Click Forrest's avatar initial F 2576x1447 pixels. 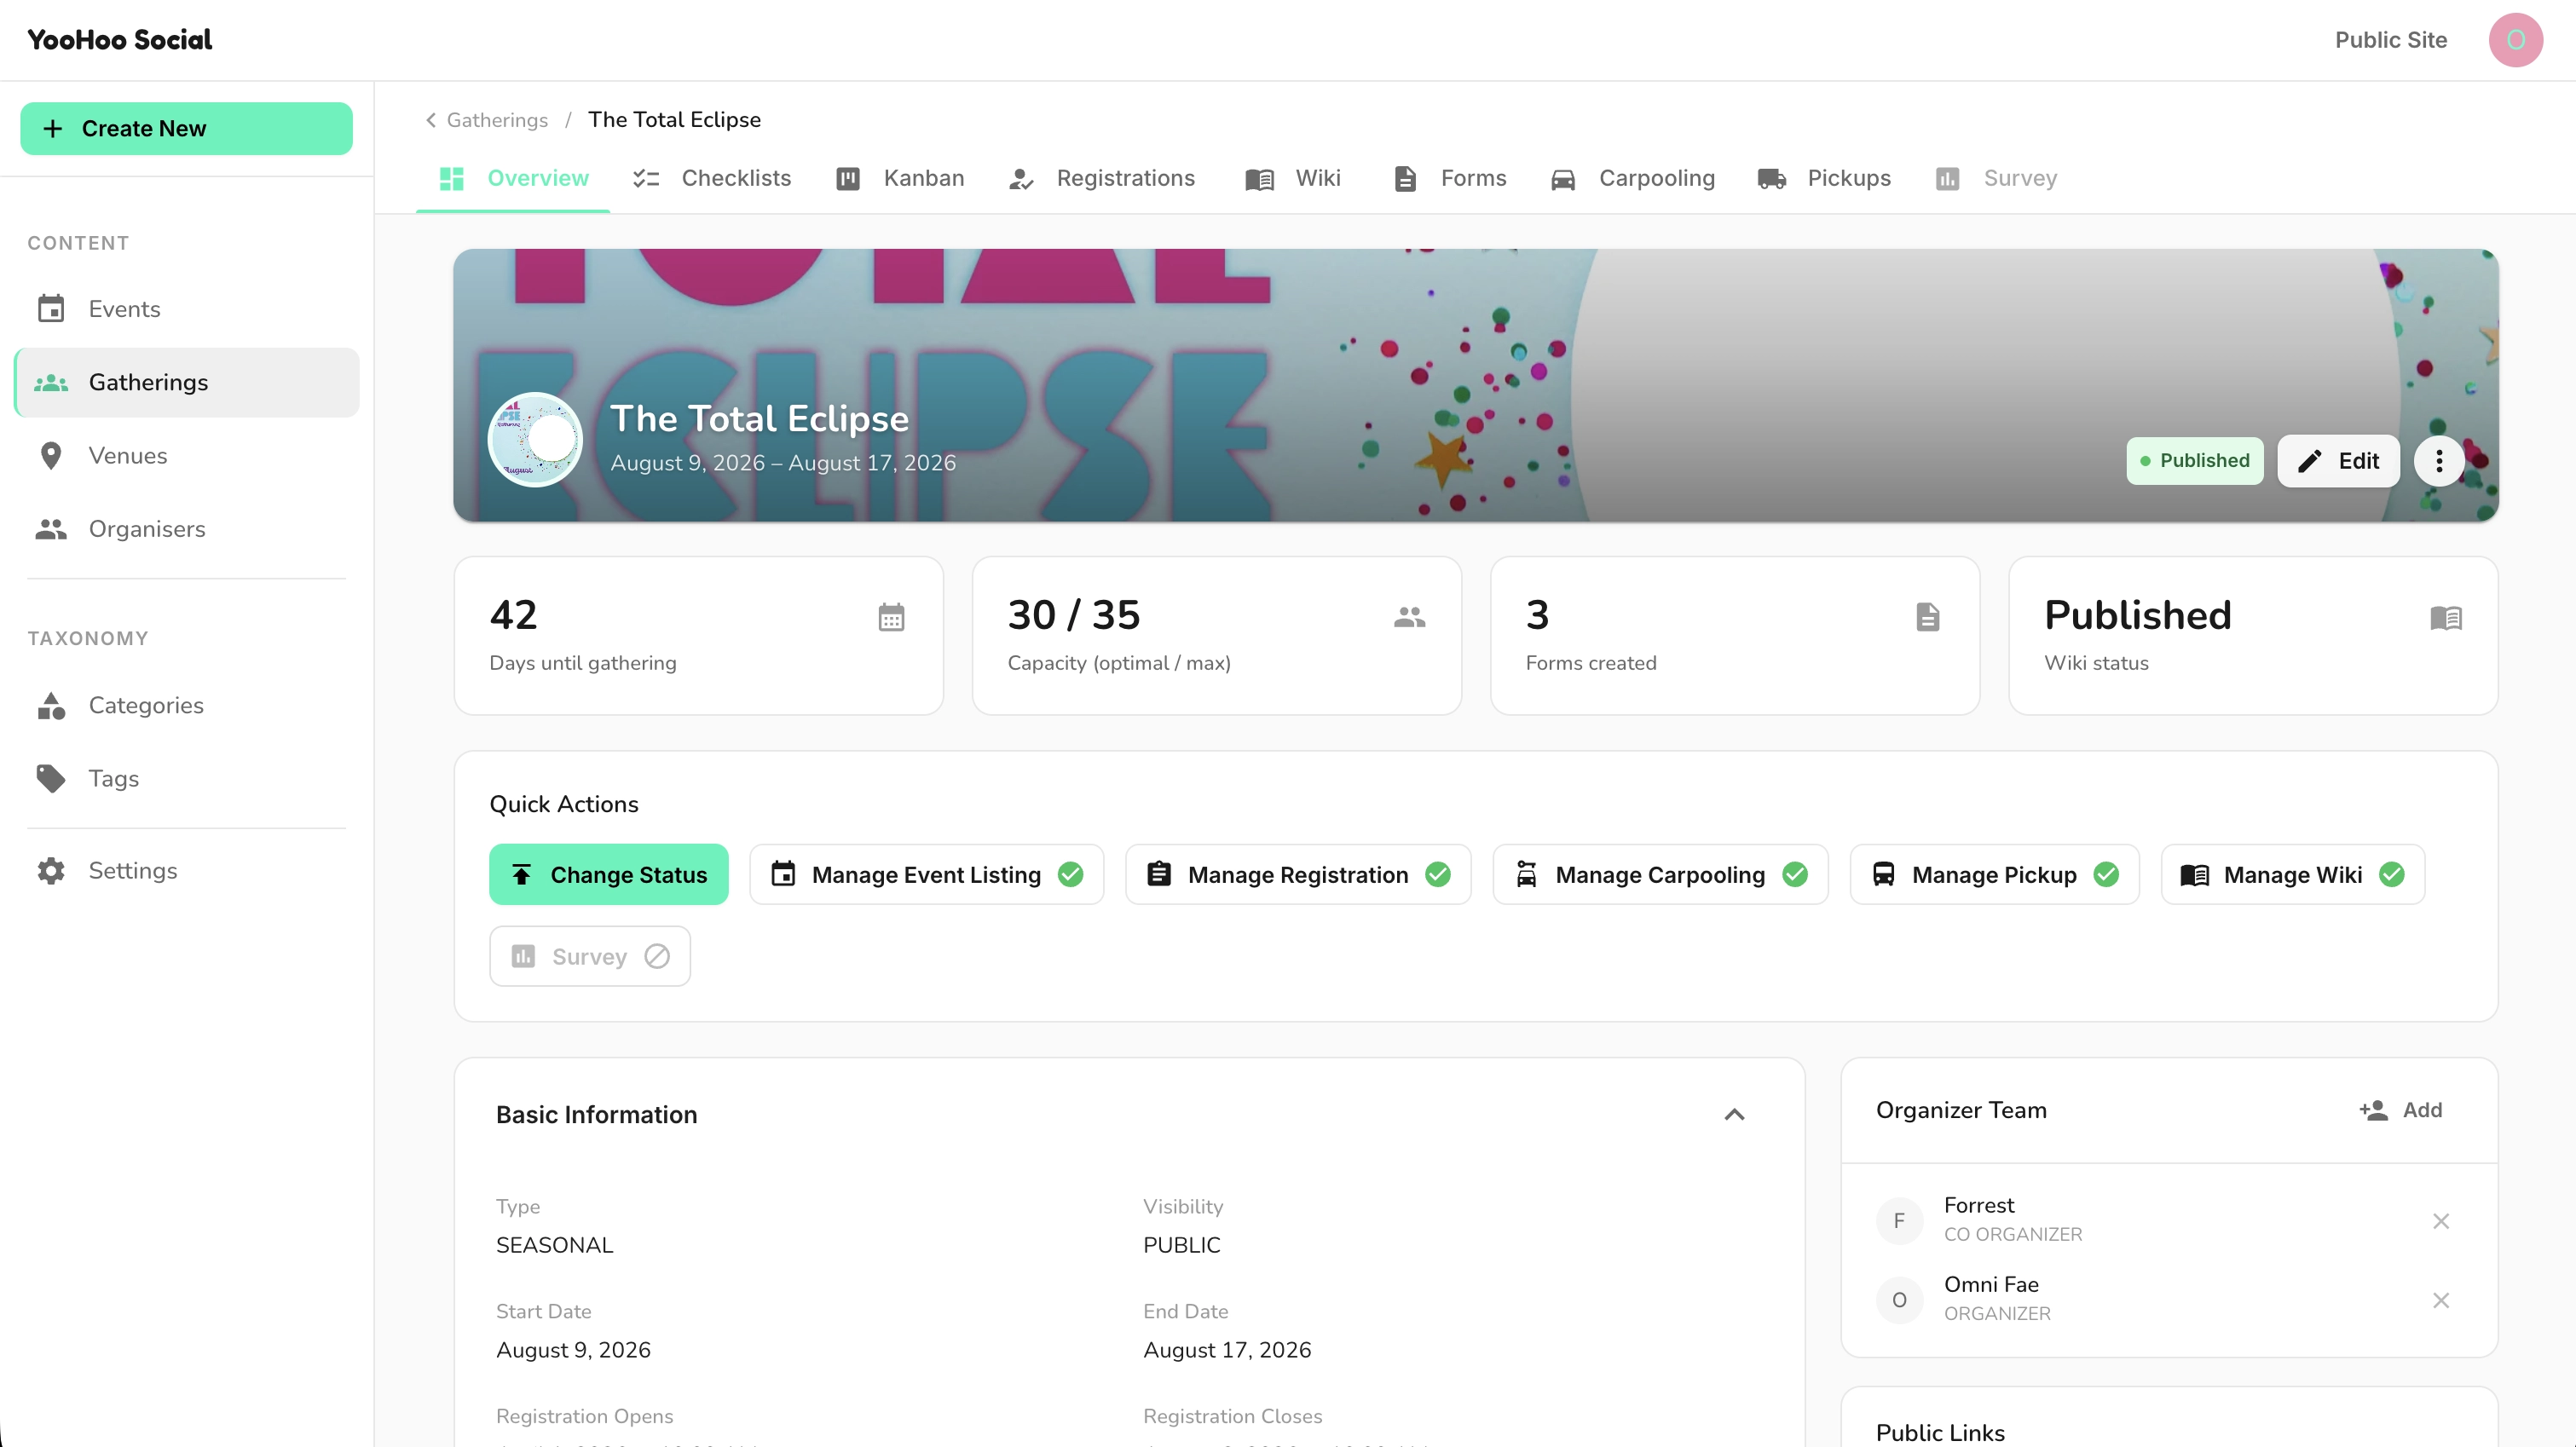coord(1899,1221)
